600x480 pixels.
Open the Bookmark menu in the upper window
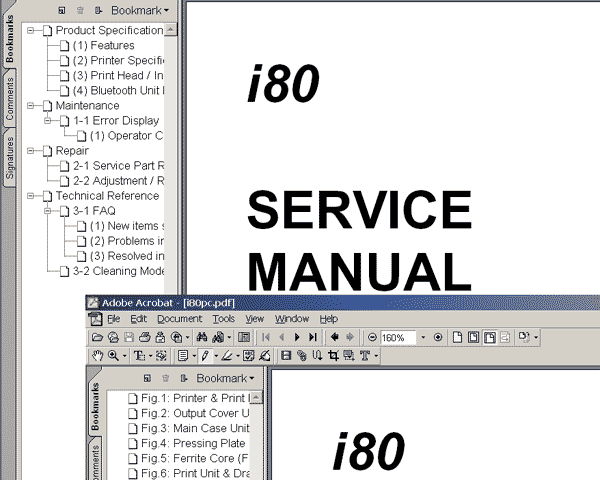point(140,10)
